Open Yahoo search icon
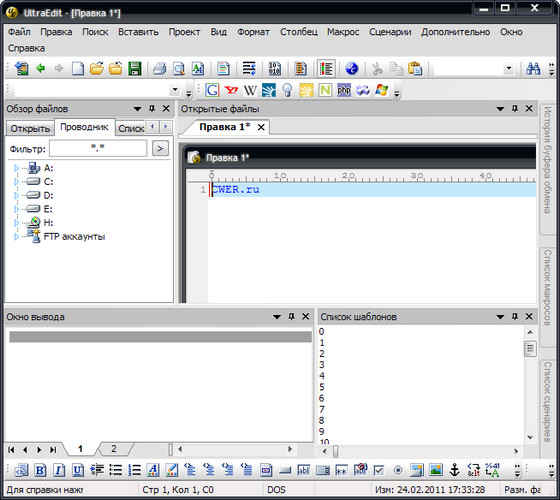The height and width of the screenshot is (500, 560). [231, 90]
